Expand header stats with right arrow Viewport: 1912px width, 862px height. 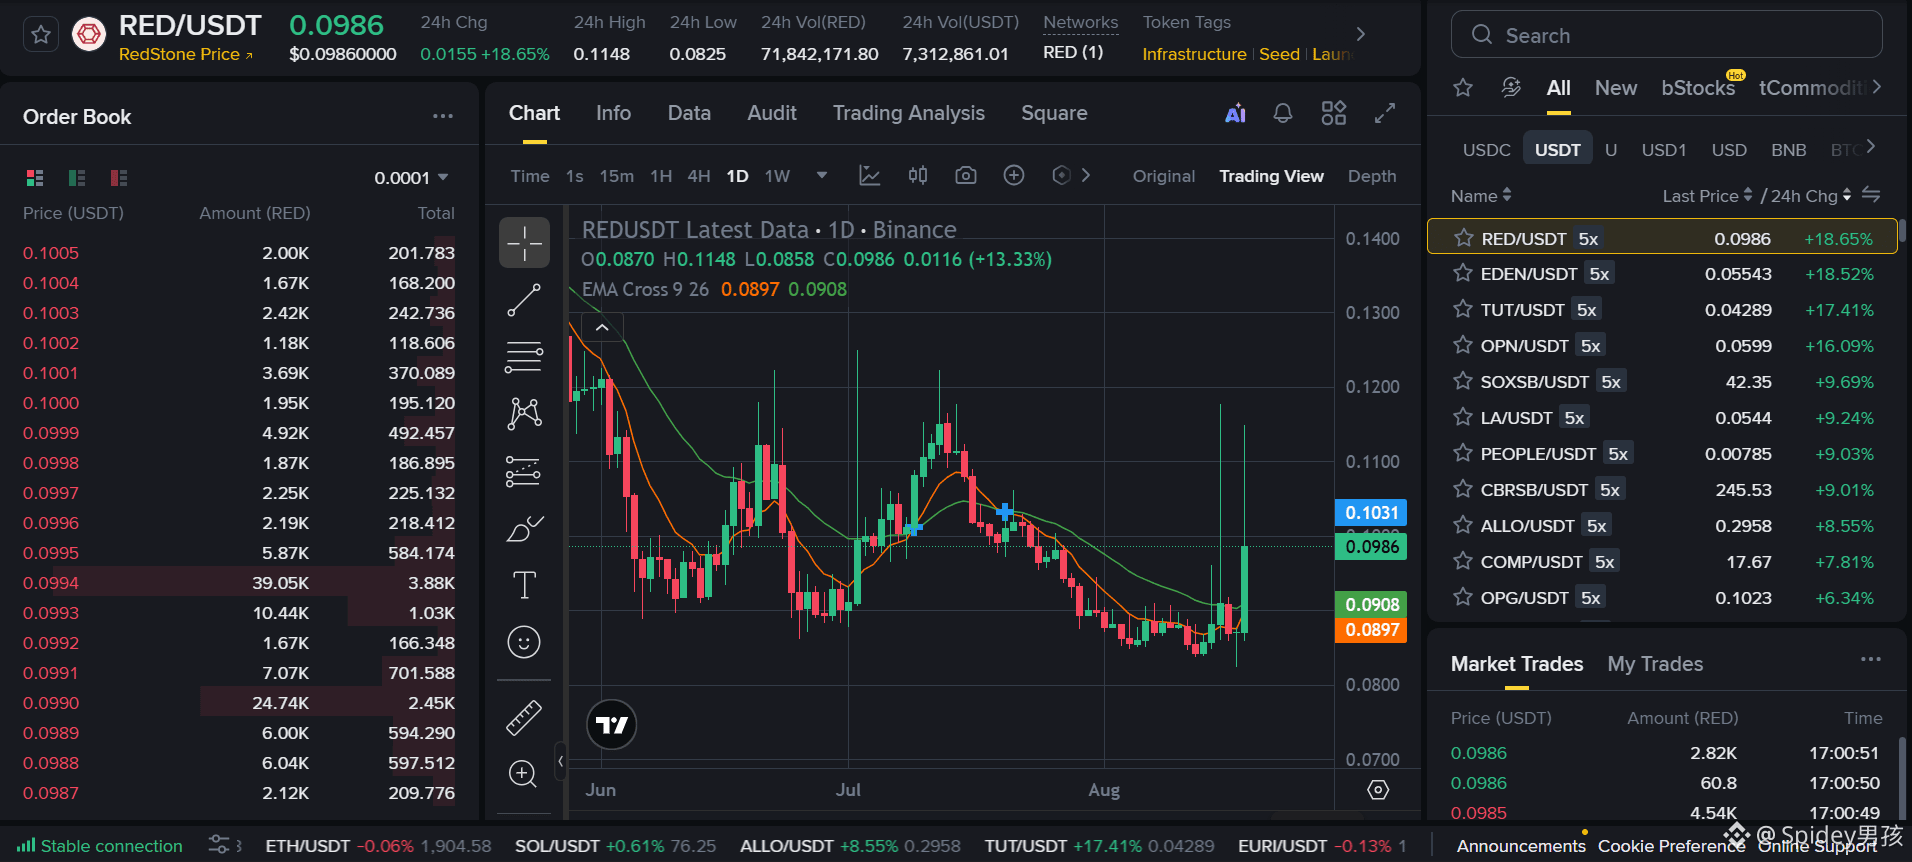pos(1360,34)
